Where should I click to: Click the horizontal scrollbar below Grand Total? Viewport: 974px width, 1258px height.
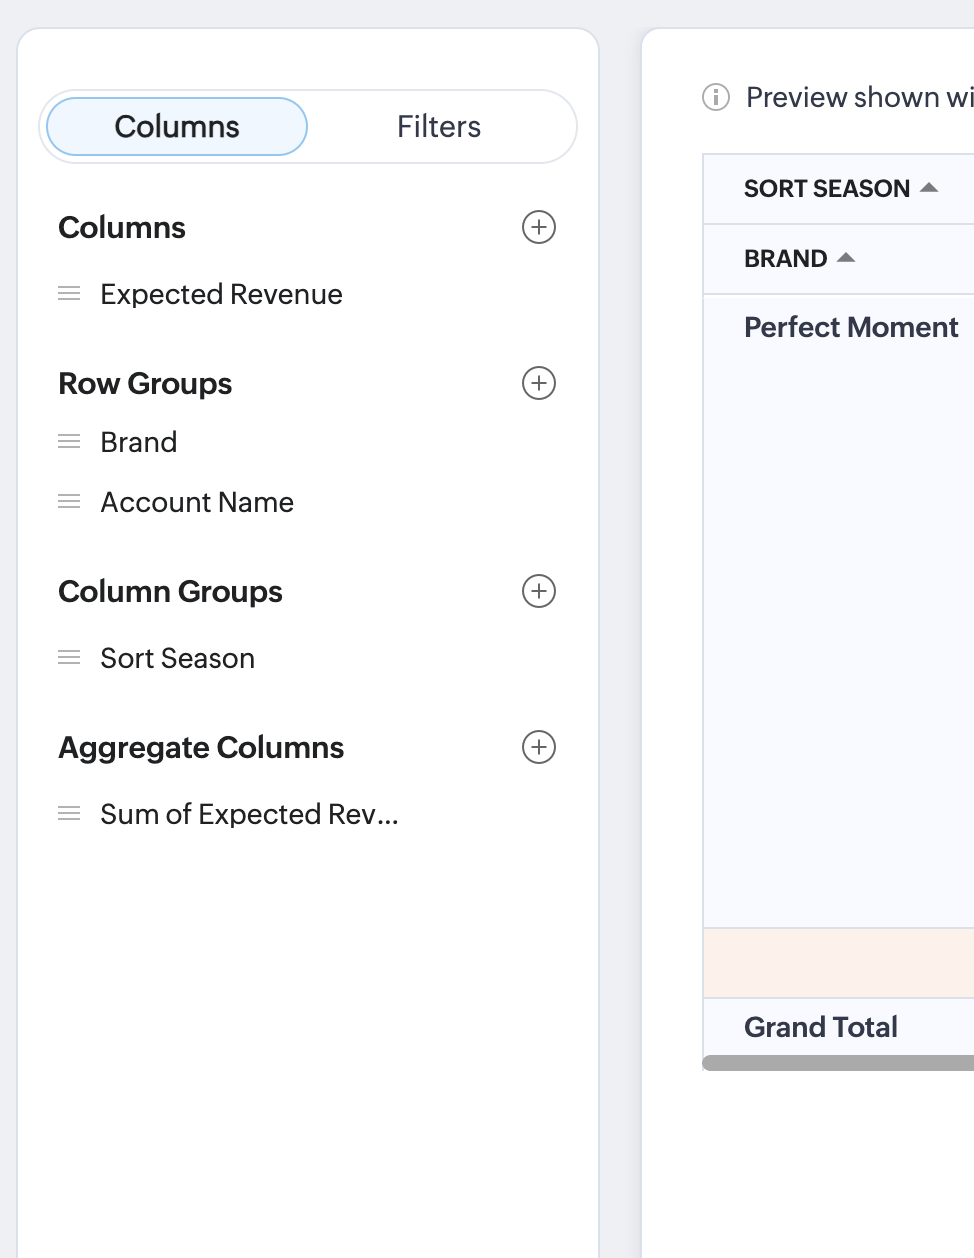(838, 1063)
